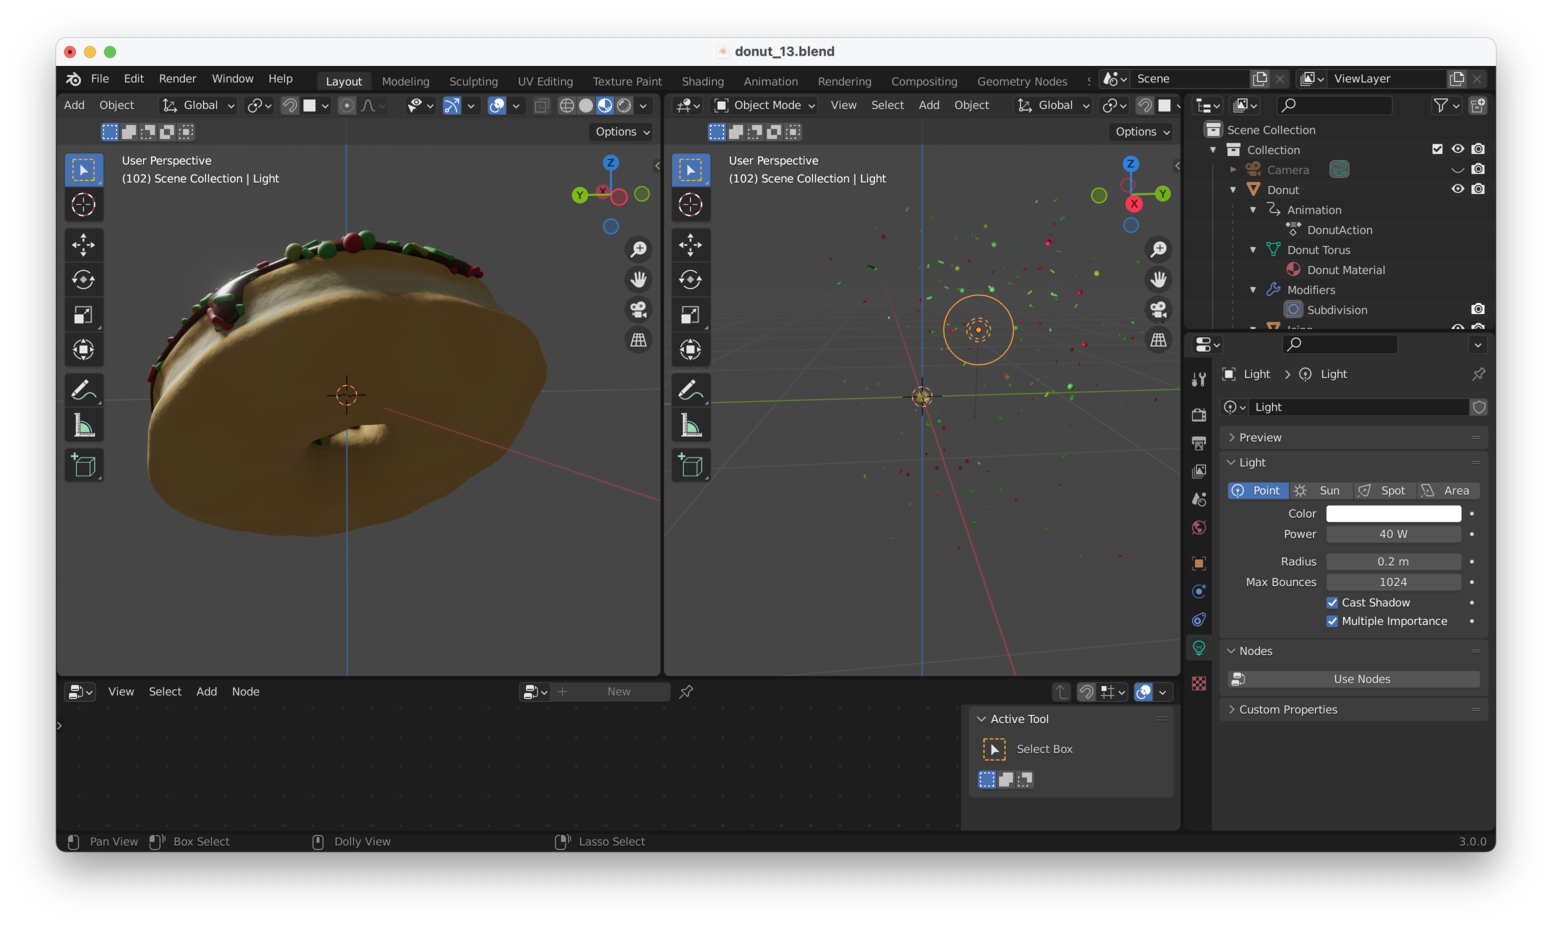Screen dimensions: 1552x926
Task: Click the Scale tool in right viewport
Action: tap(690, 315)
